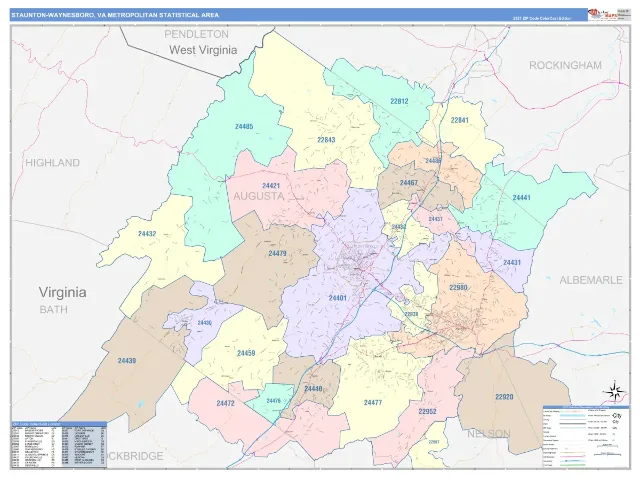Open the ZIP code index table
Viewport: 640px width, 480px height.
(x=59, y=444)
